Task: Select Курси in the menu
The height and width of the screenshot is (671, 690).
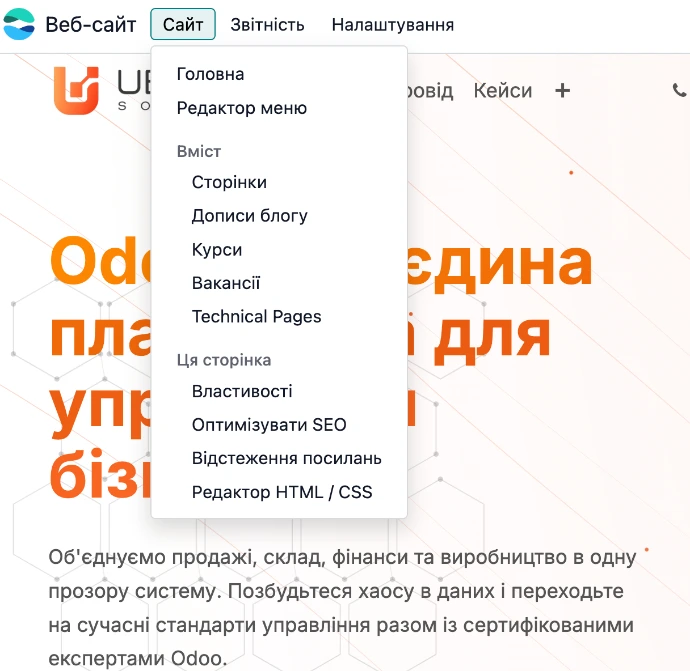Action: coord(279,249)
